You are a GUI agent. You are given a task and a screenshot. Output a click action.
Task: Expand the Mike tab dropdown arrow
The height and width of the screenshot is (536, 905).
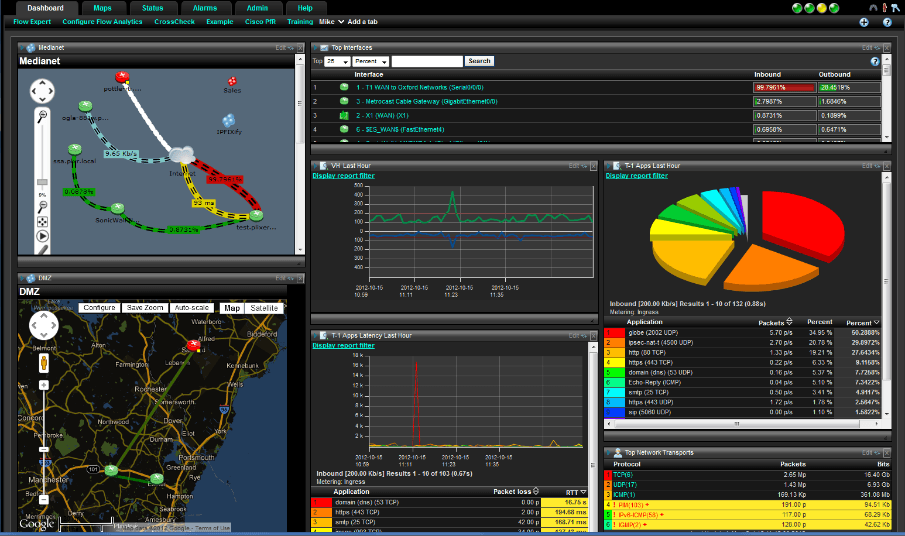[x=341, y=21]
